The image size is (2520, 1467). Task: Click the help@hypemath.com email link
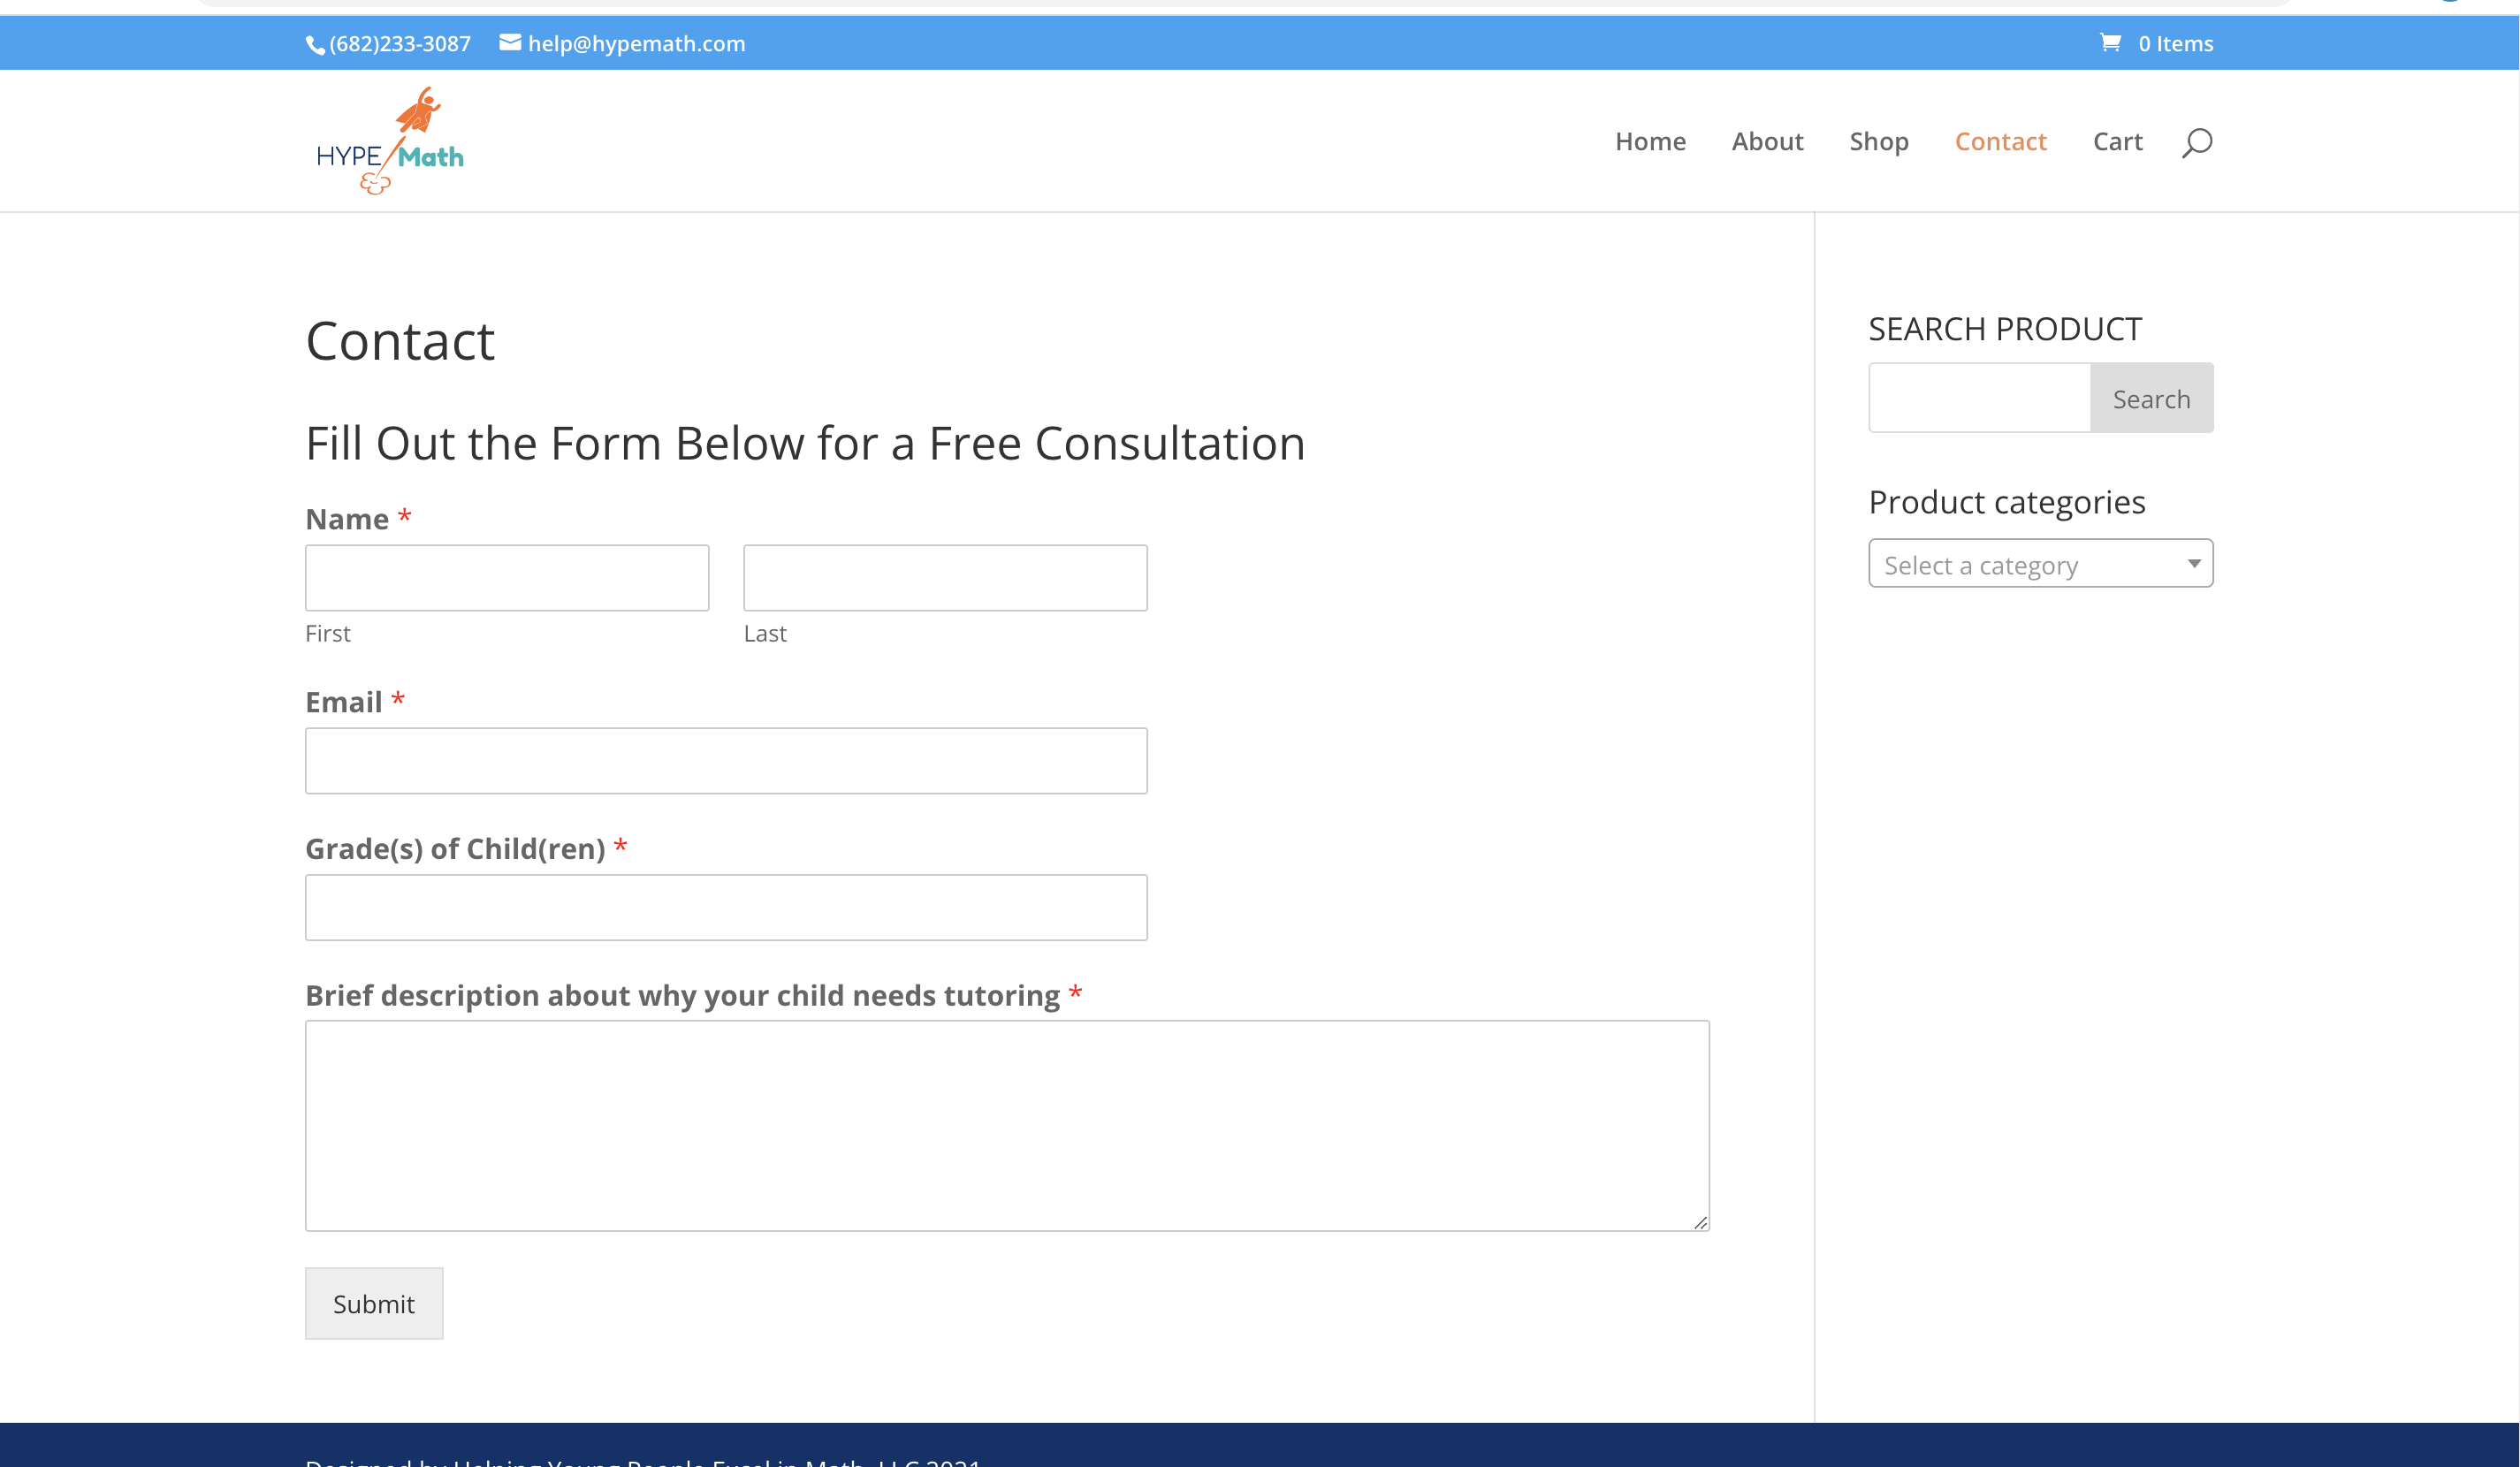(636, 44)
